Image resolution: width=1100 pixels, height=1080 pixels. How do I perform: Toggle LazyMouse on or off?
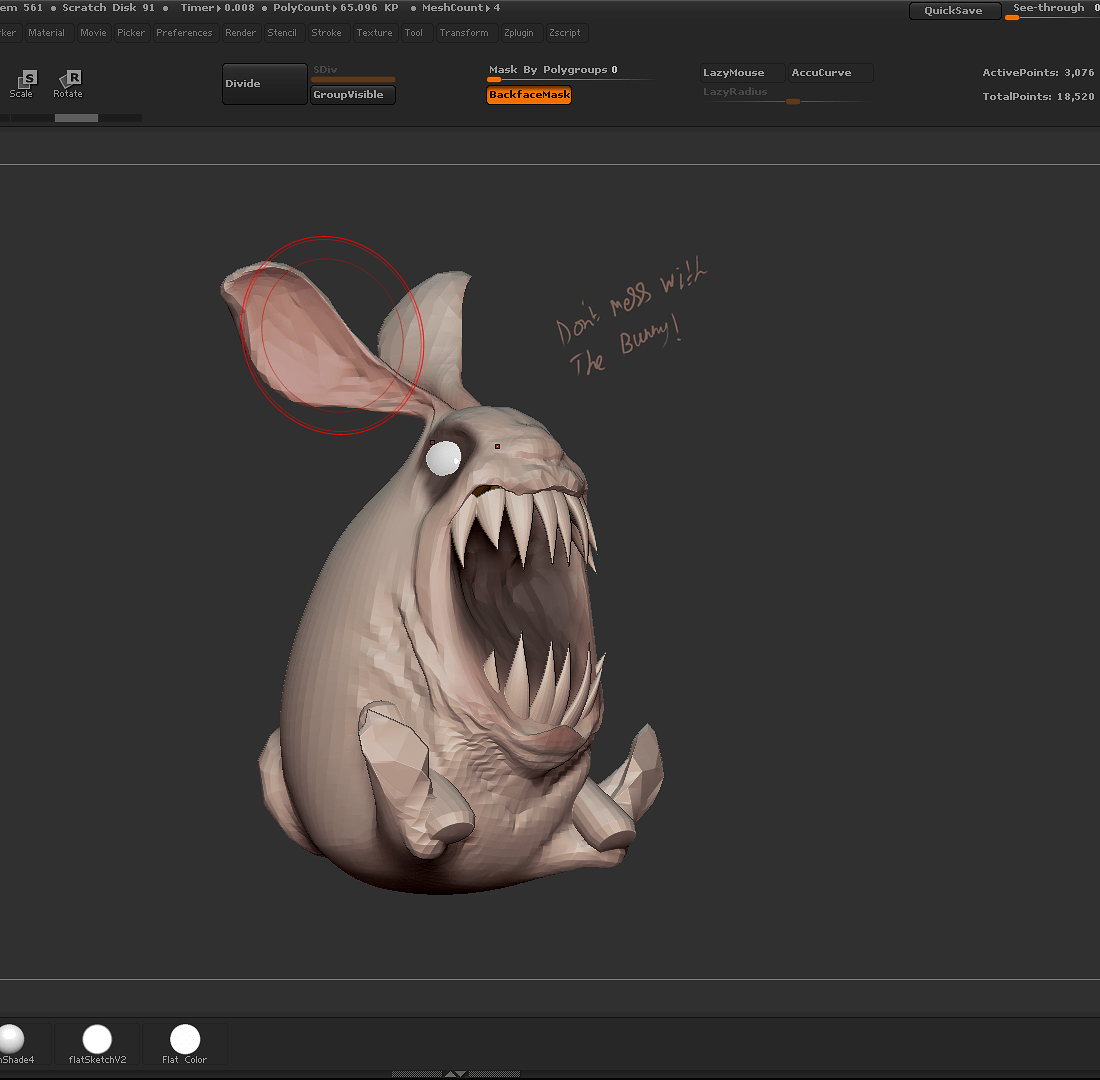(742, 73)
